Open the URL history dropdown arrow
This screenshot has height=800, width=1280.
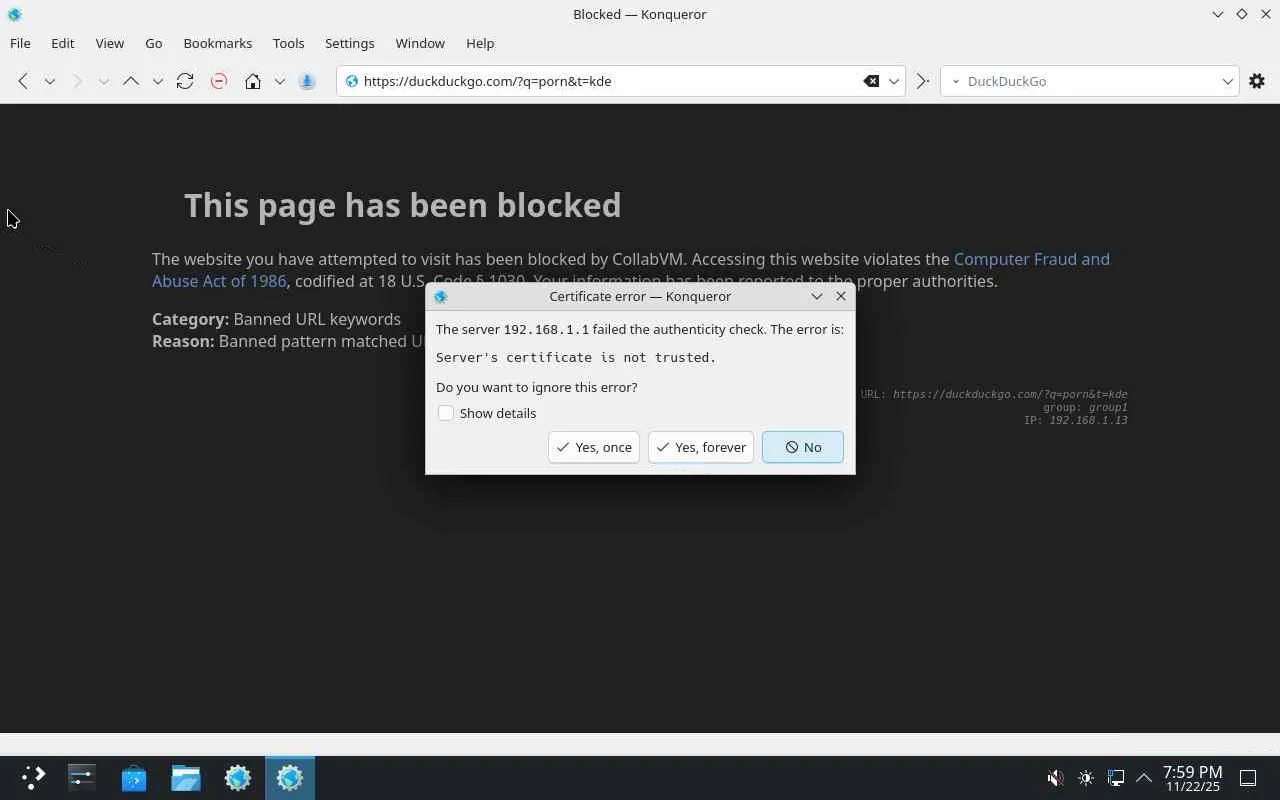[894, 81]
